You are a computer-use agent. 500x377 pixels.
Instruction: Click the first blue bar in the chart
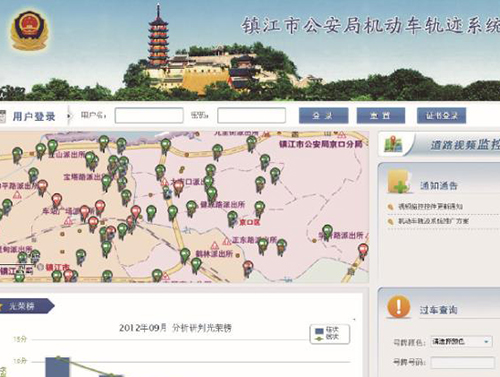[x=57, y=367]
